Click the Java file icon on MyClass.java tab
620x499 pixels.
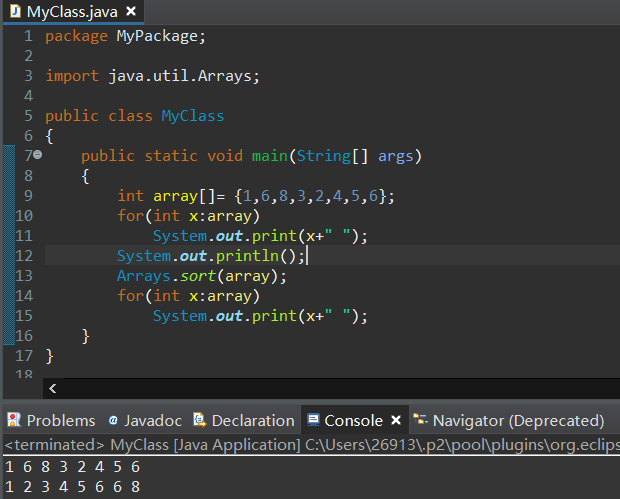click(x=15, y=11)
